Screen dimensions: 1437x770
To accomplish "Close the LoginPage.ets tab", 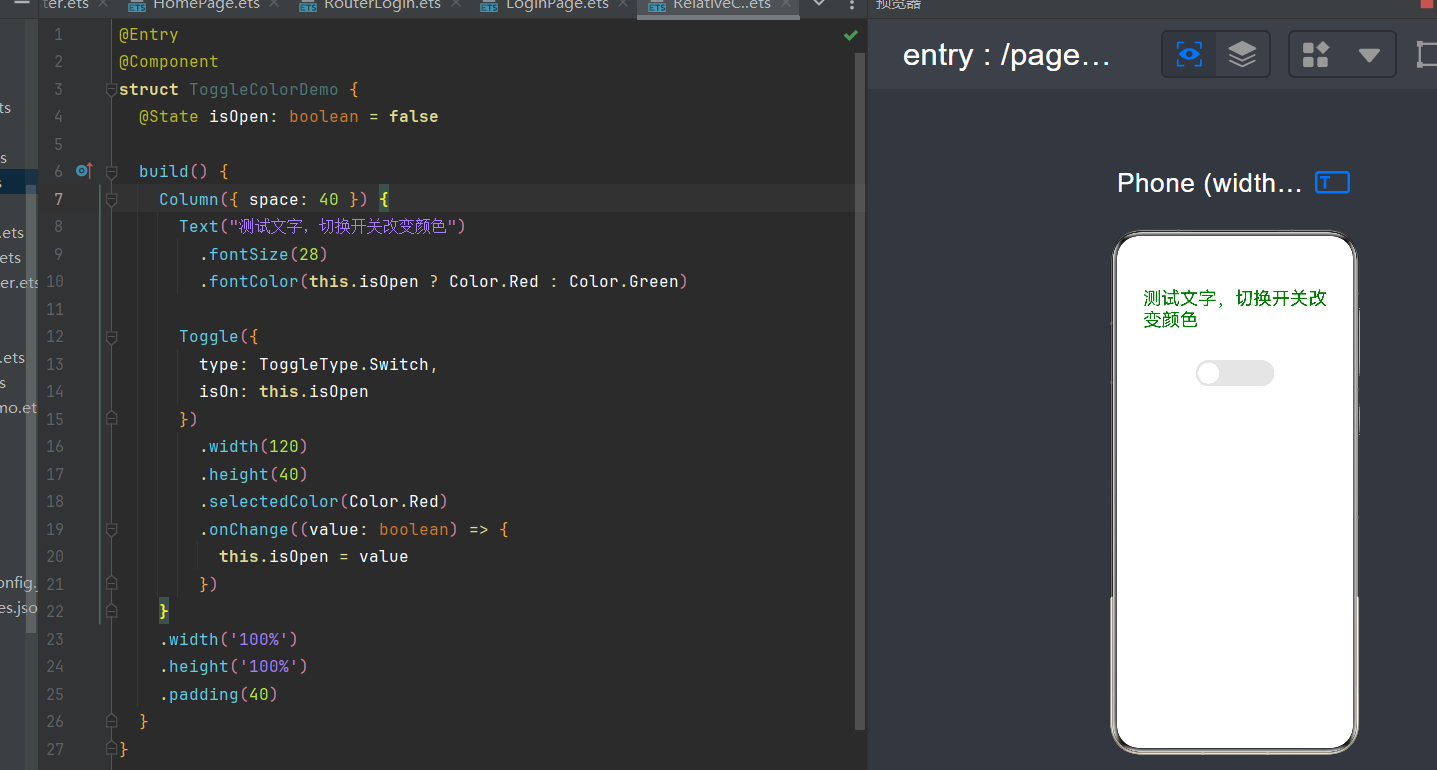I will click(x=625, y=5).
